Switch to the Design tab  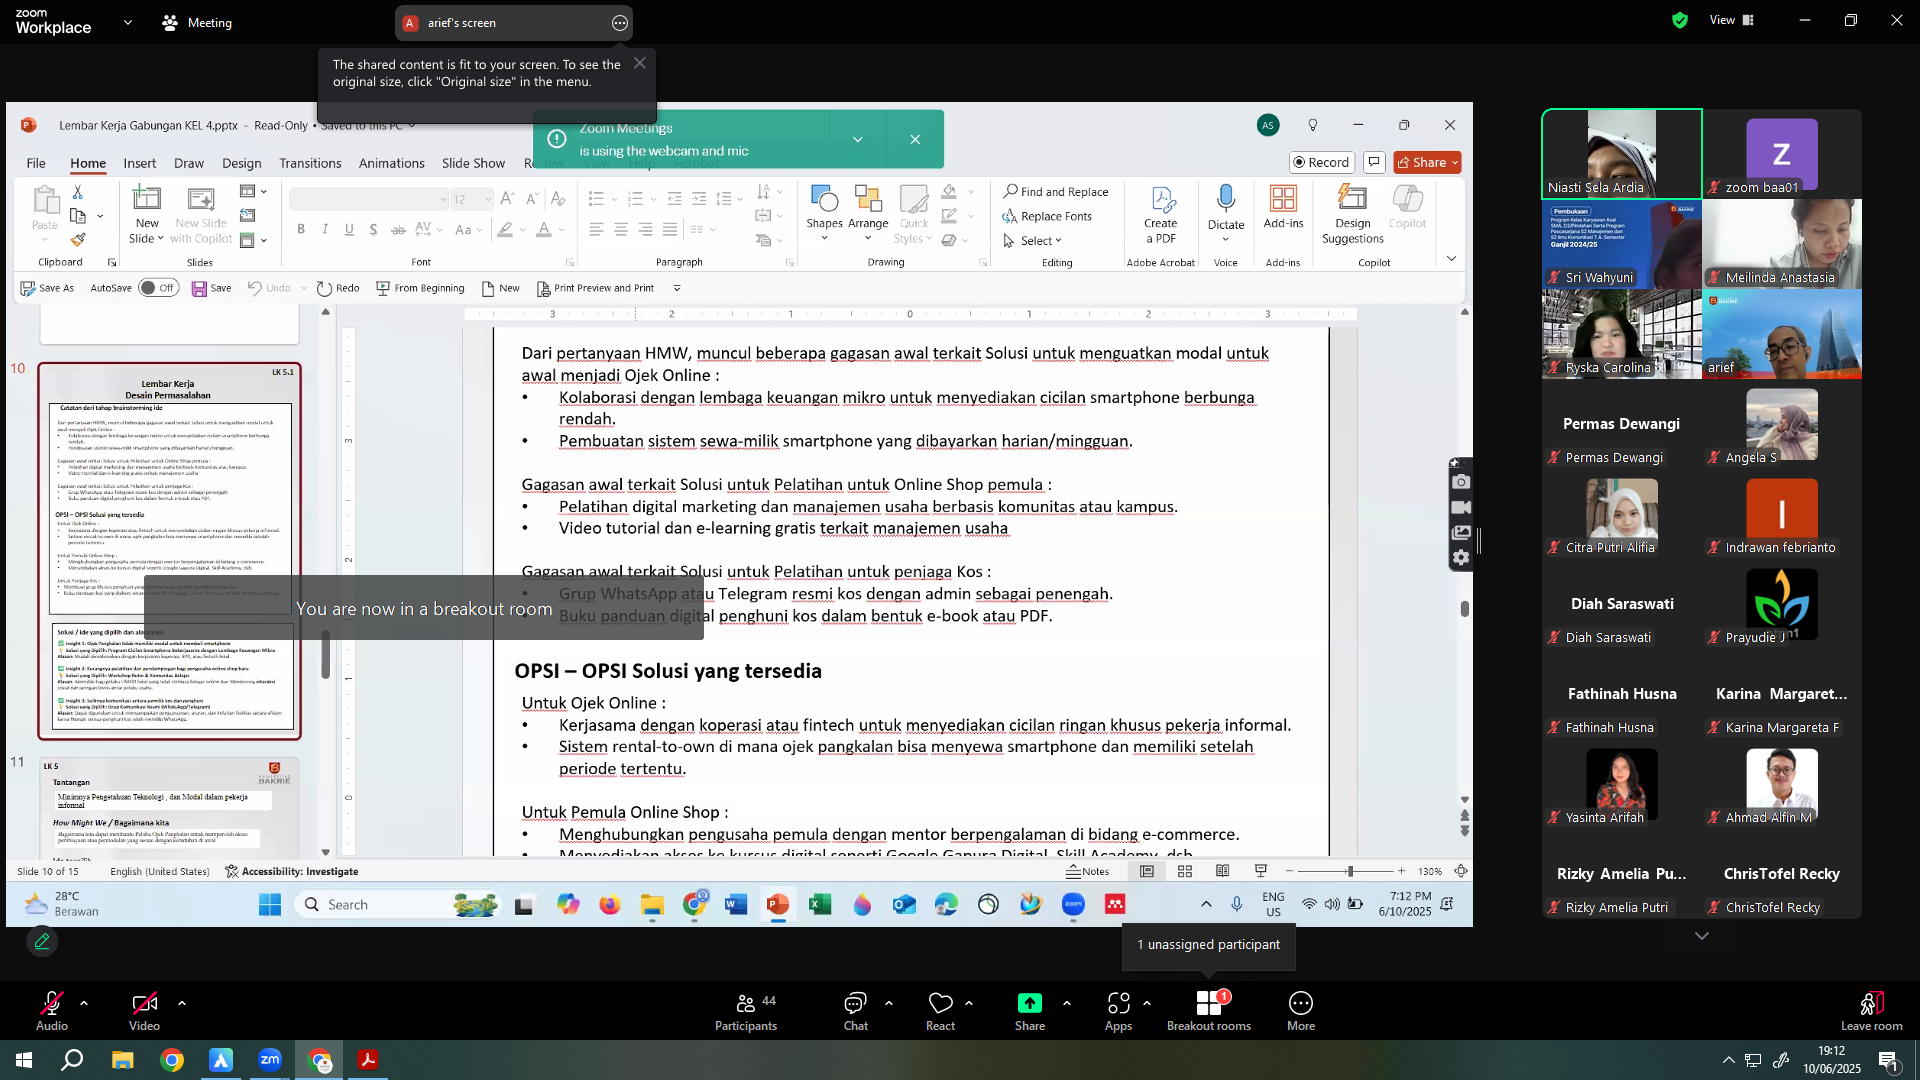point(242,163)
